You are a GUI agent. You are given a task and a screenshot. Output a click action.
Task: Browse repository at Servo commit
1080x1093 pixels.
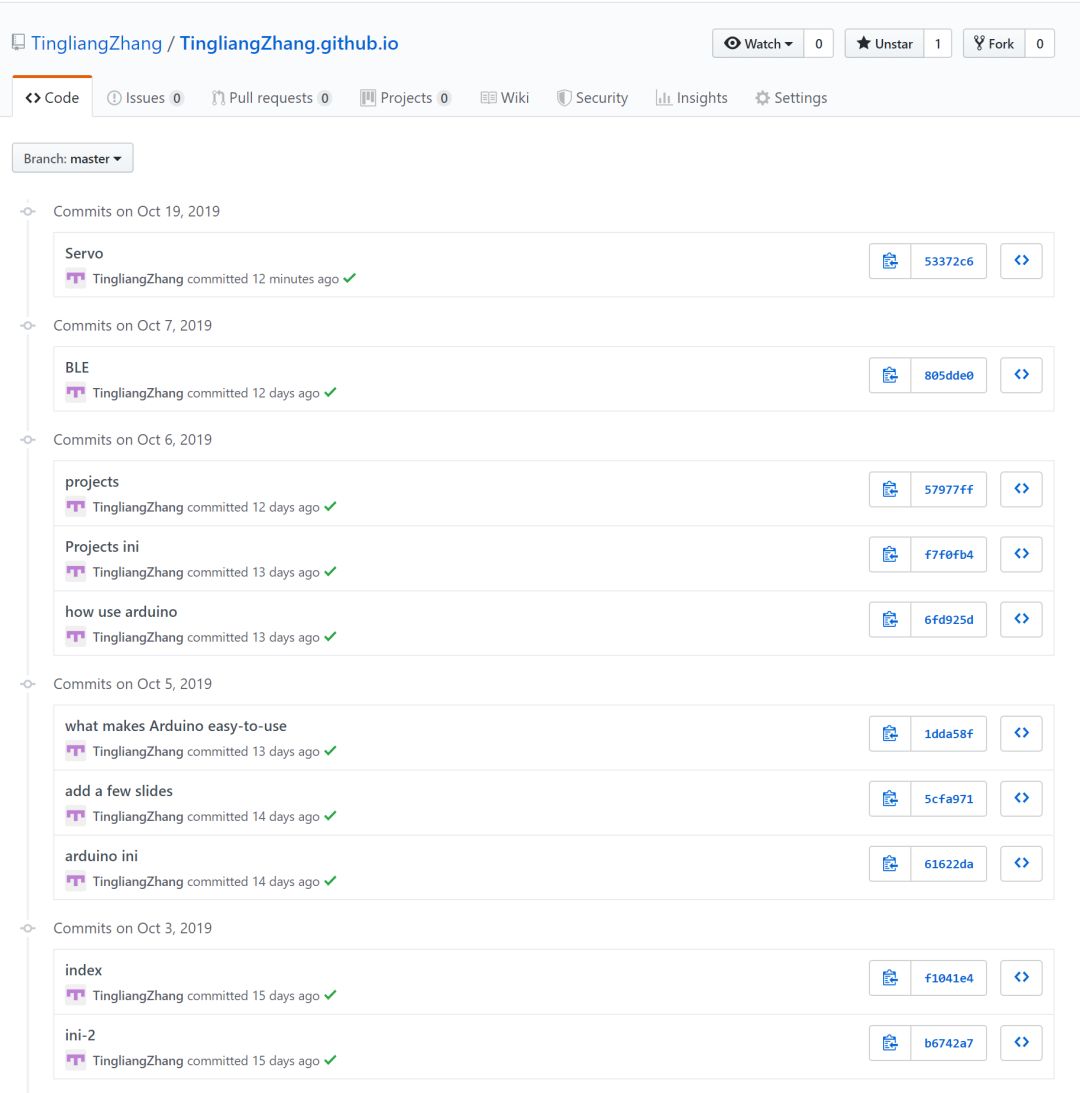pyautogui.click(x=1021, y=261)
